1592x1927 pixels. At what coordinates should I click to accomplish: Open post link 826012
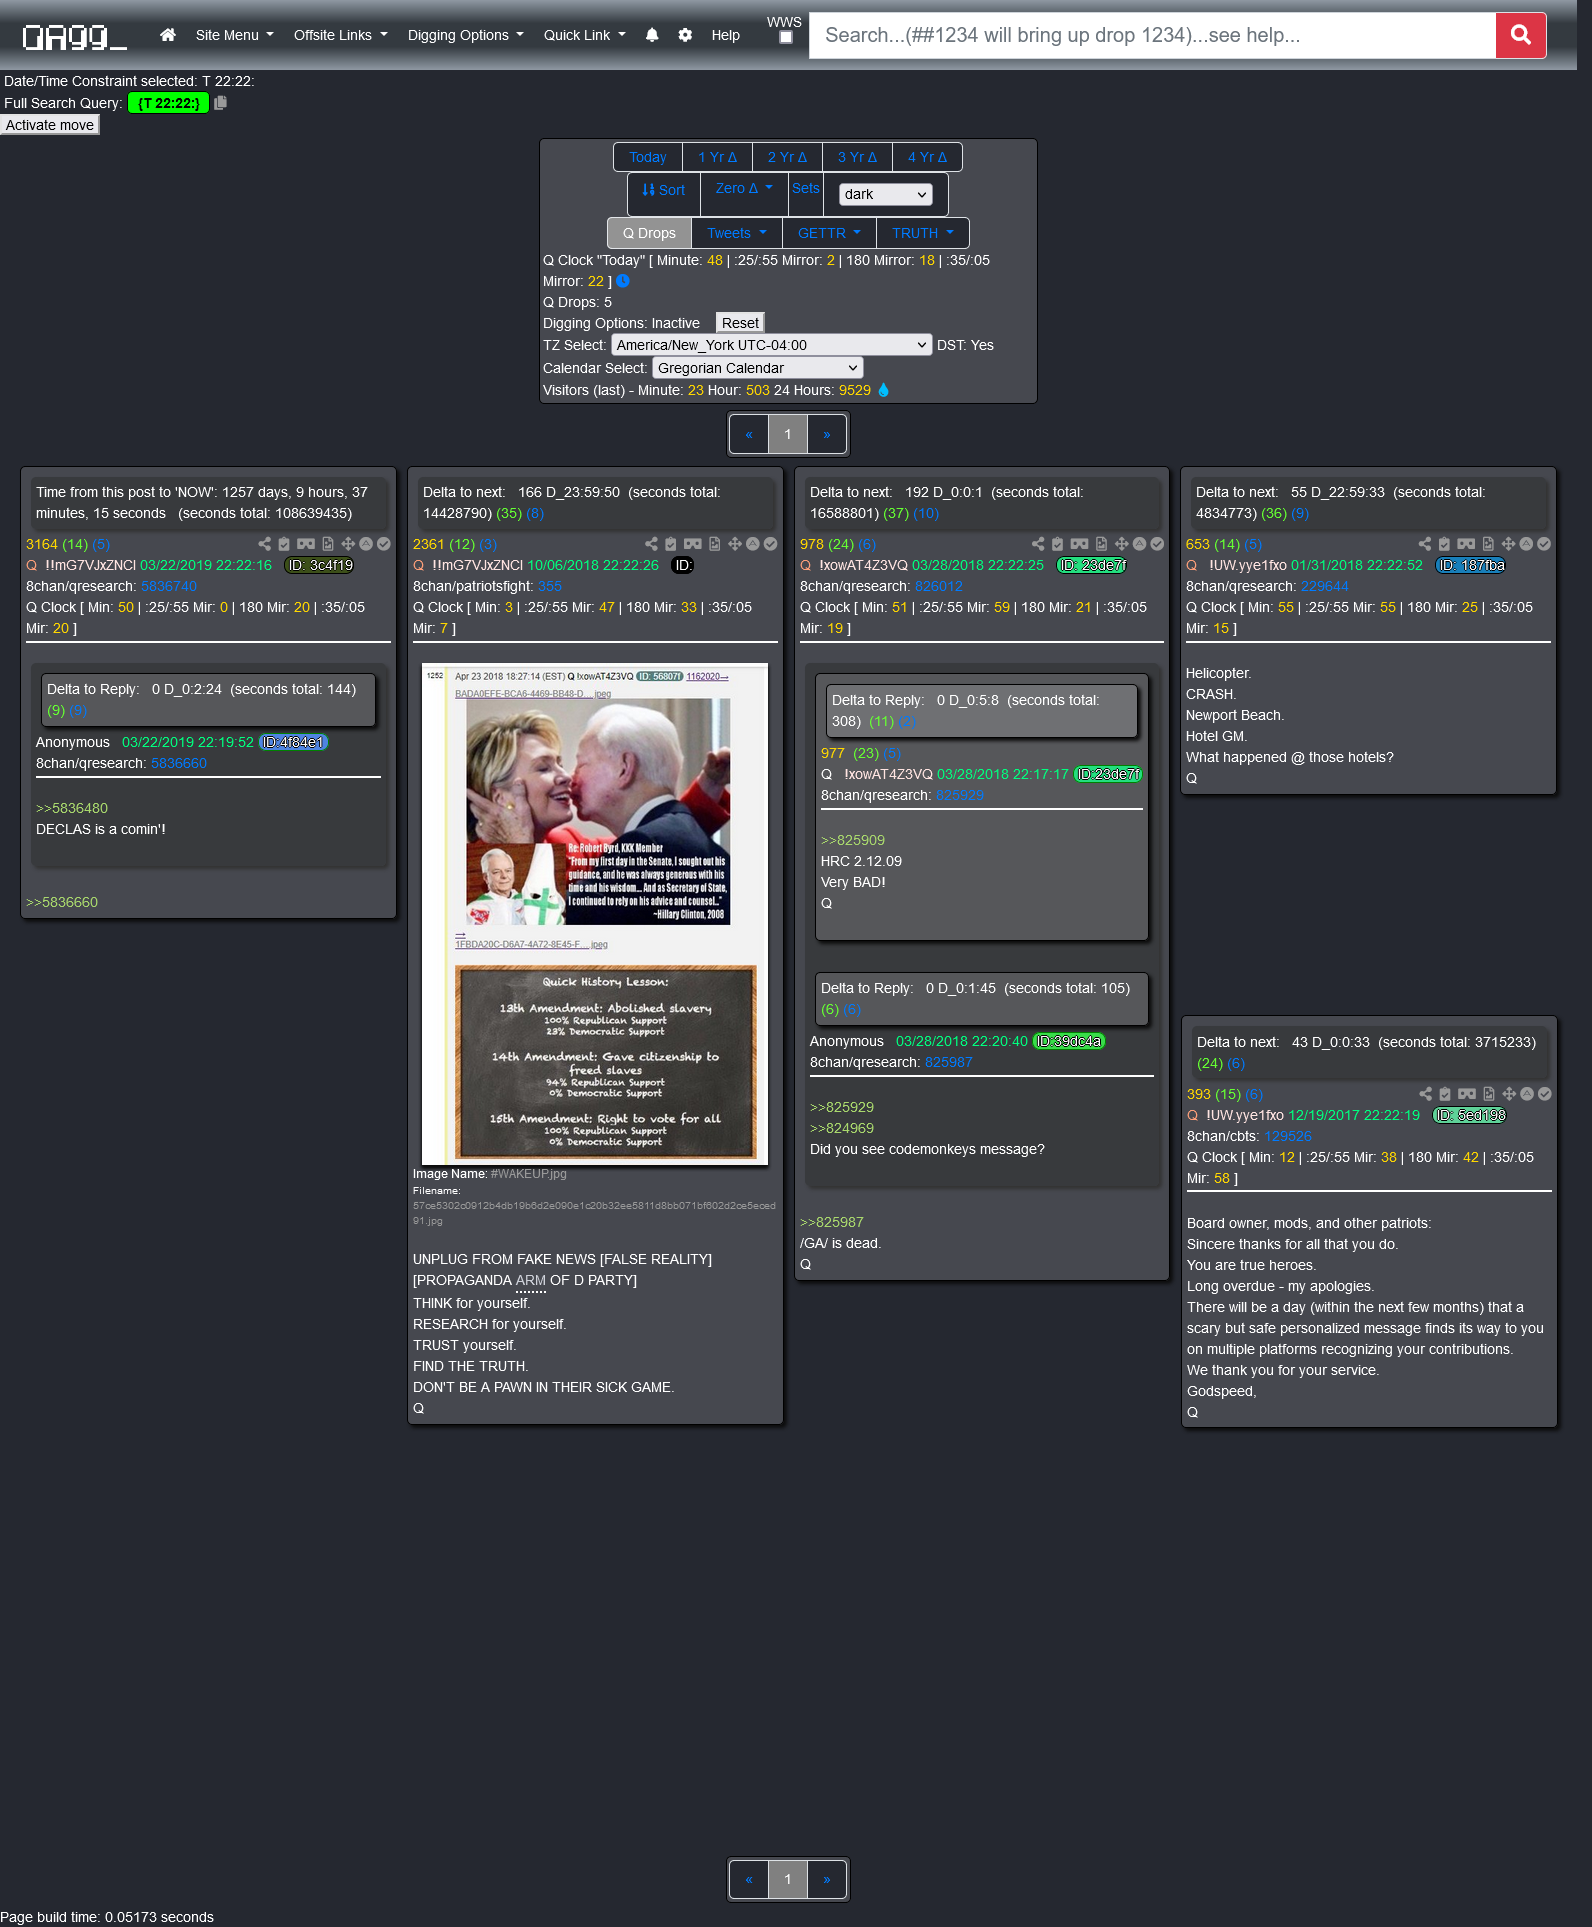[x=939, y=586]
